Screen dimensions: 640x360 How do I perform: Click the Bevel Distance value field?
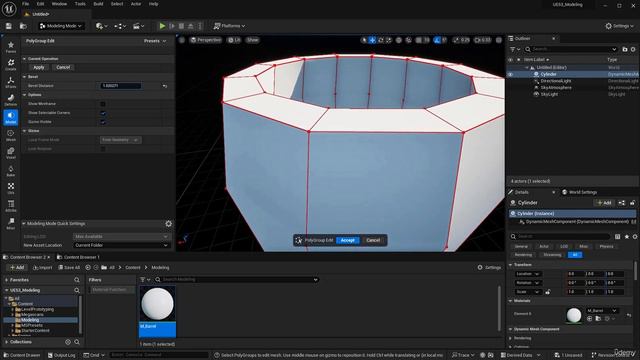(x=121, y=86)
